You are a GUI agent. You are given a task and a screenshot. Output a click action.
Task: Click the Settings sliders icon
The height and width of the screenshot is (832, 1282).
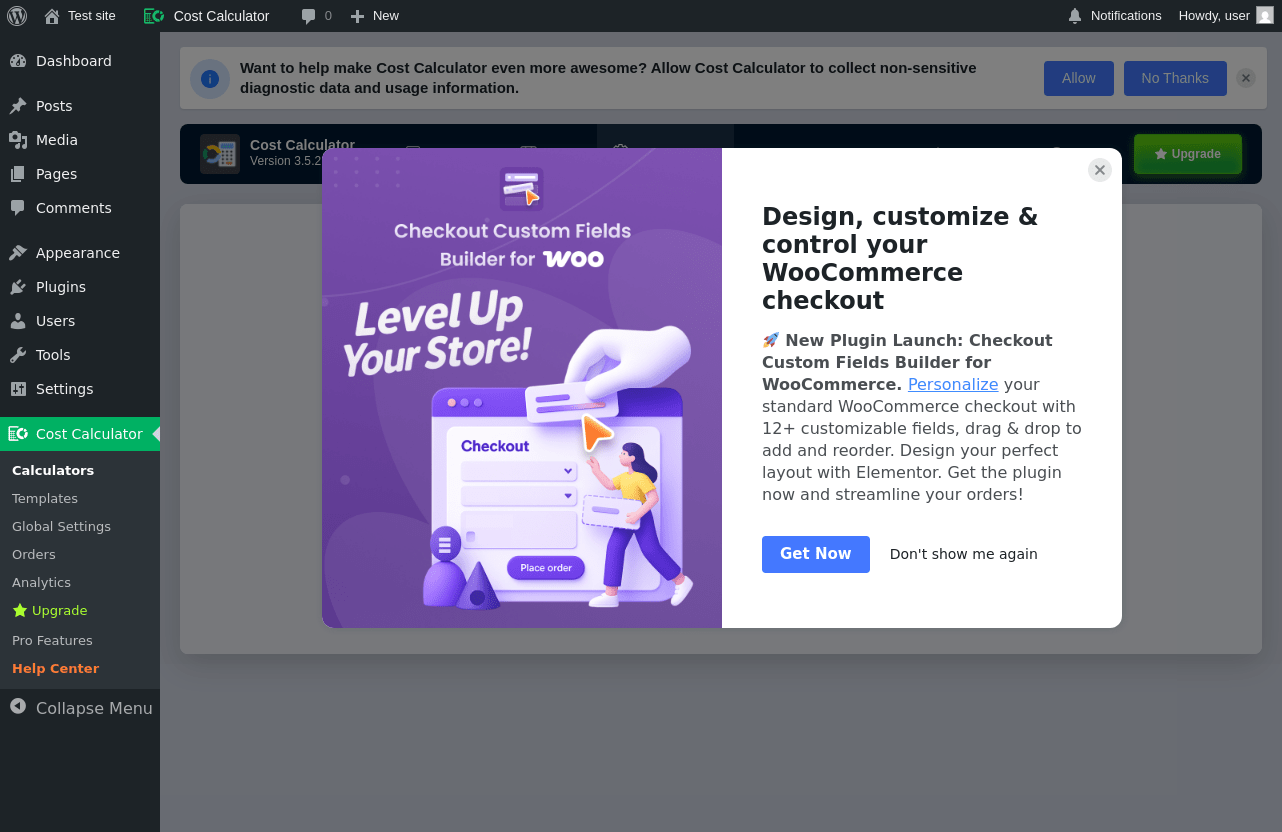pyautogui.click(x=18, y=389)
